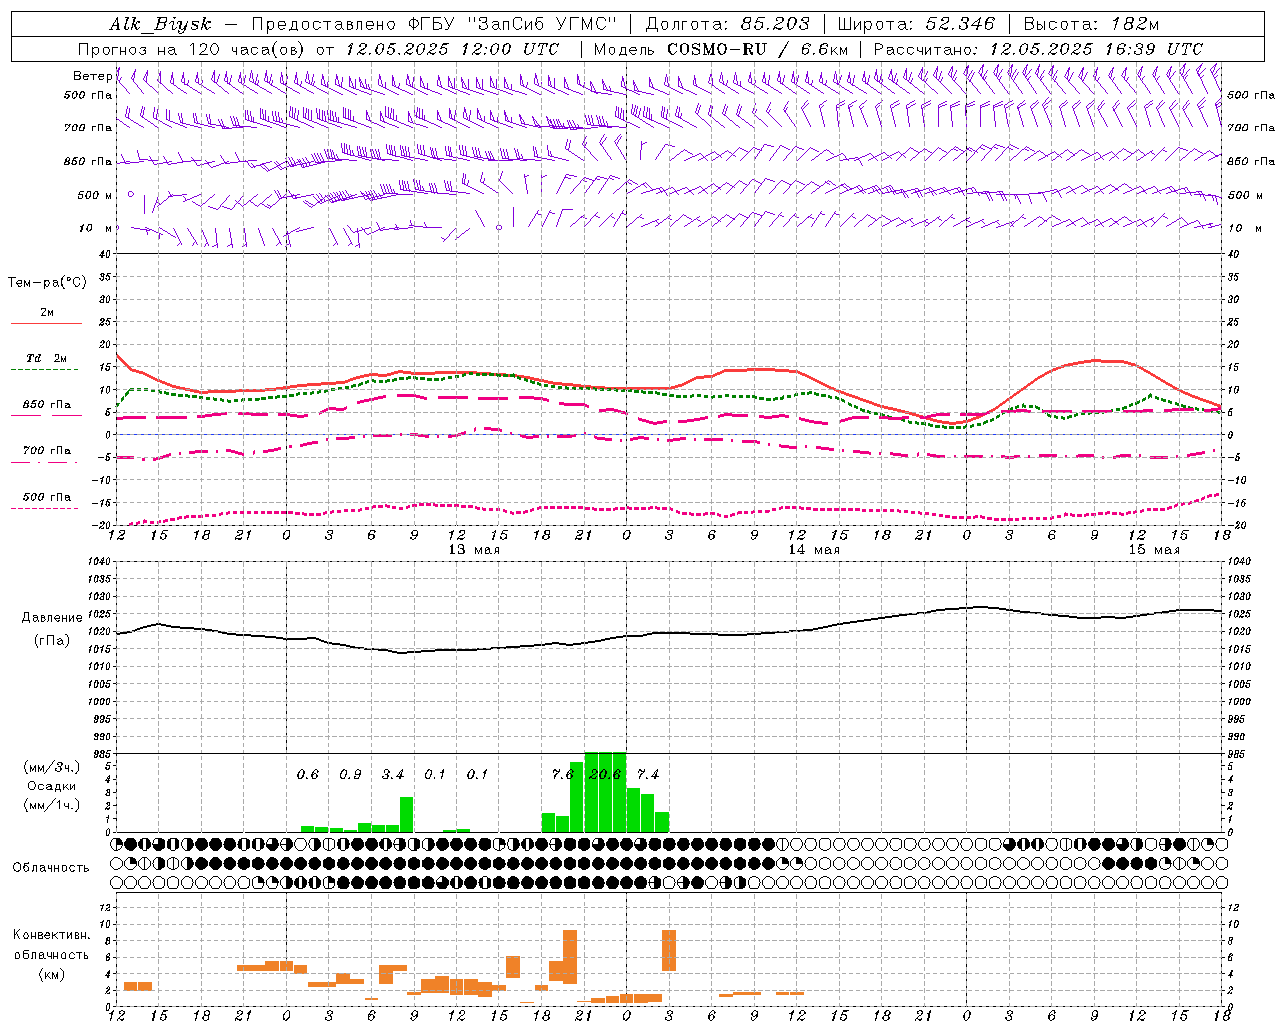The width and height of the screenshot is (1280, 1024).
Task: Click the latitude value Широта: 52.346
Action: click(916, 24)
